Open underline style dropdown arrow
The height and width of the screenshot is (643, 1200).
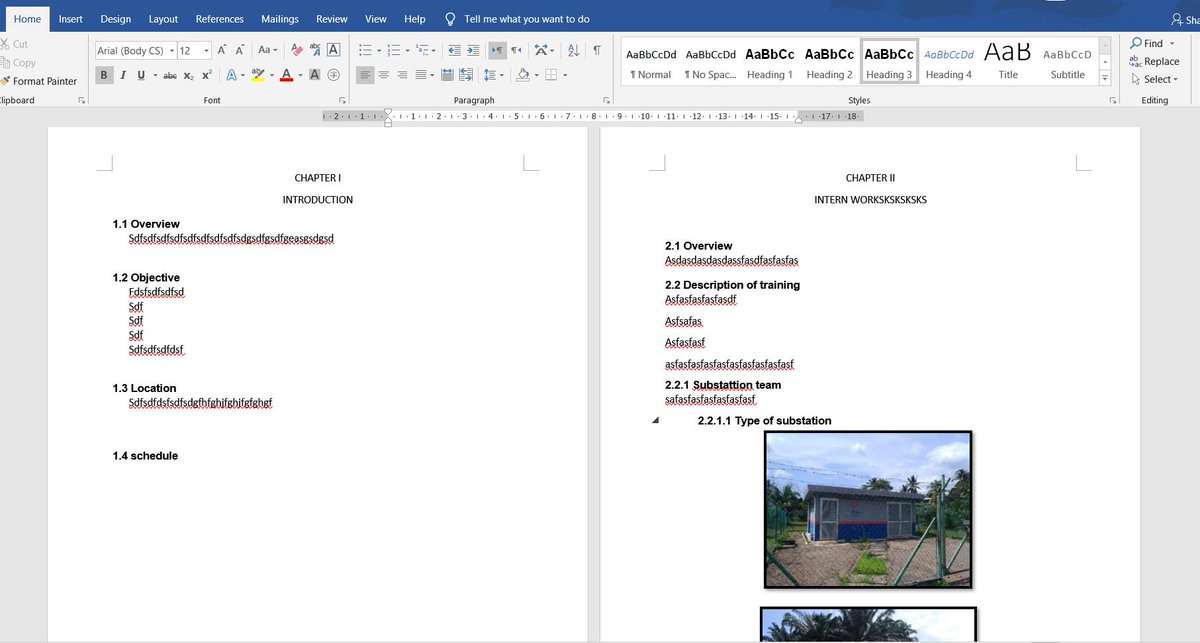[153, 75]
